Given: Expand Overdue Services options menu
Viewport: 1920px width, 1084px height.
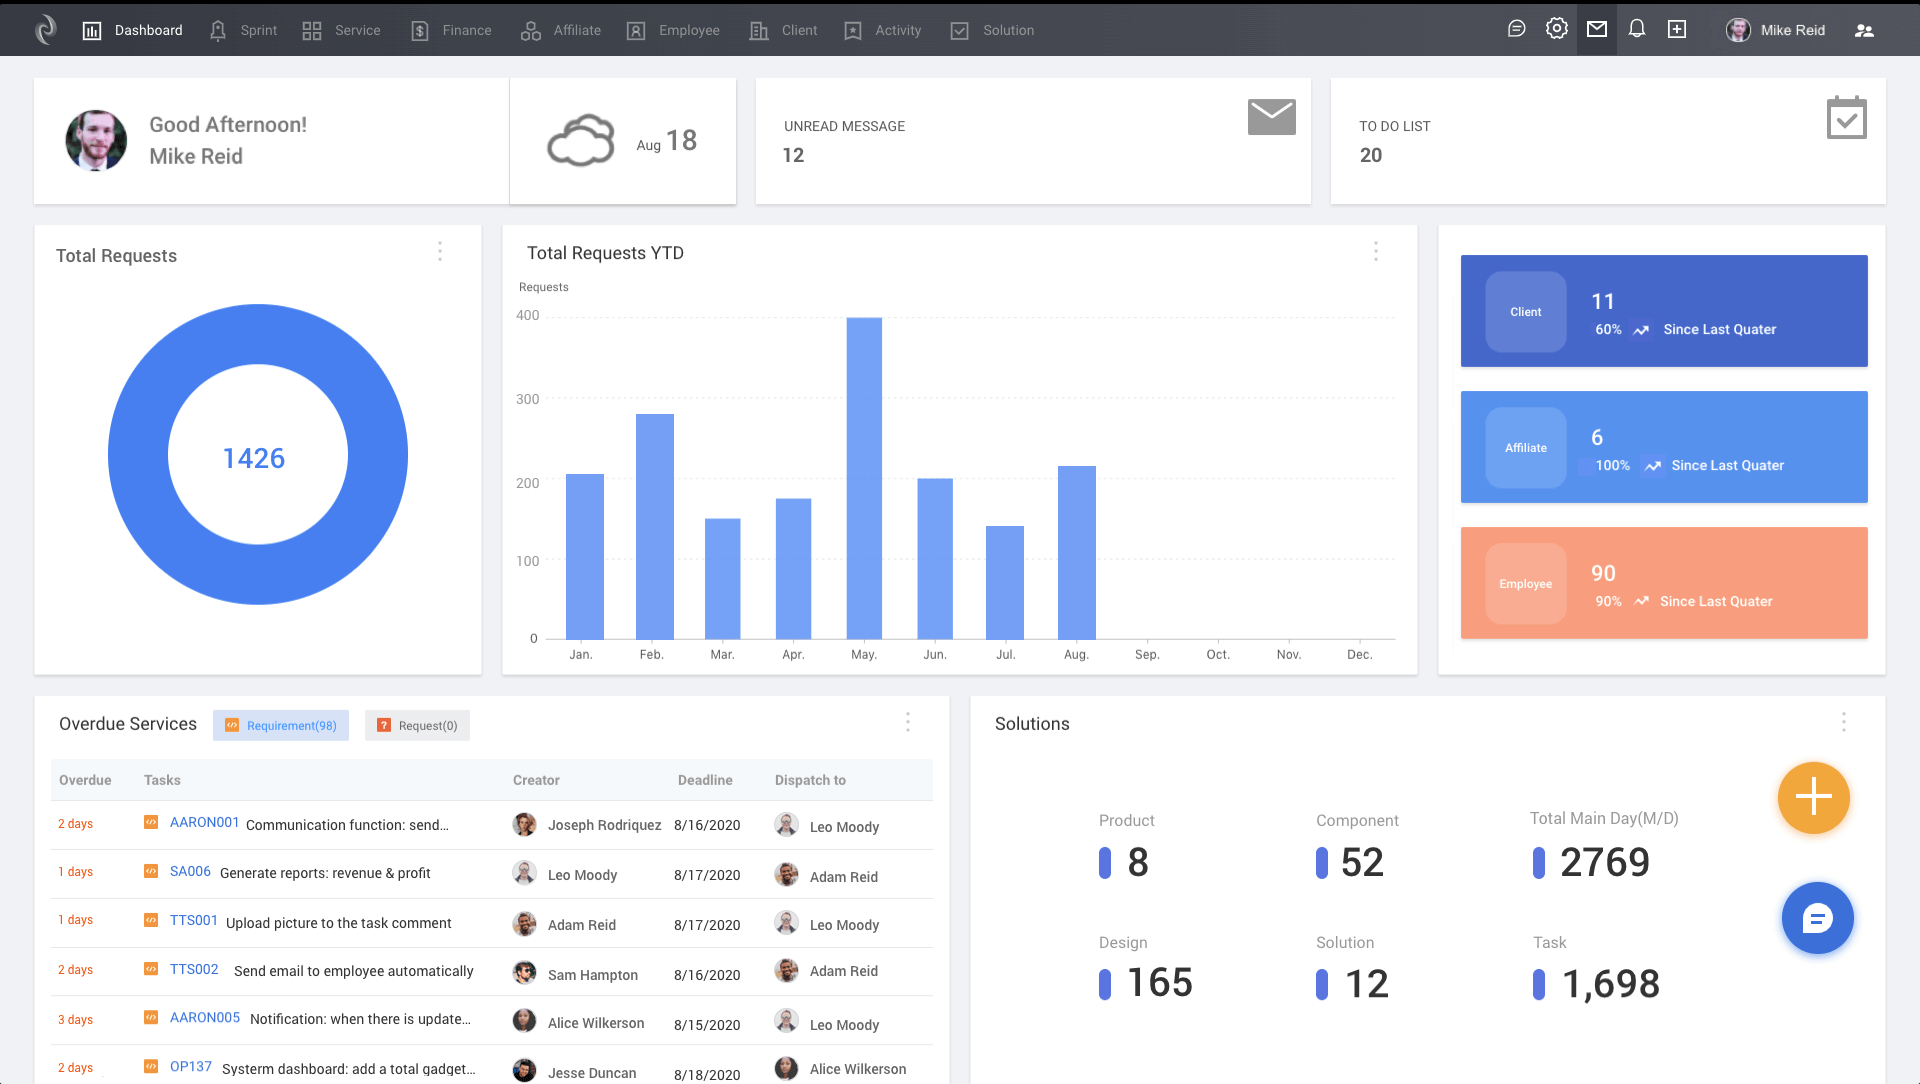Looking at the screenshot, I should point(908,722).
